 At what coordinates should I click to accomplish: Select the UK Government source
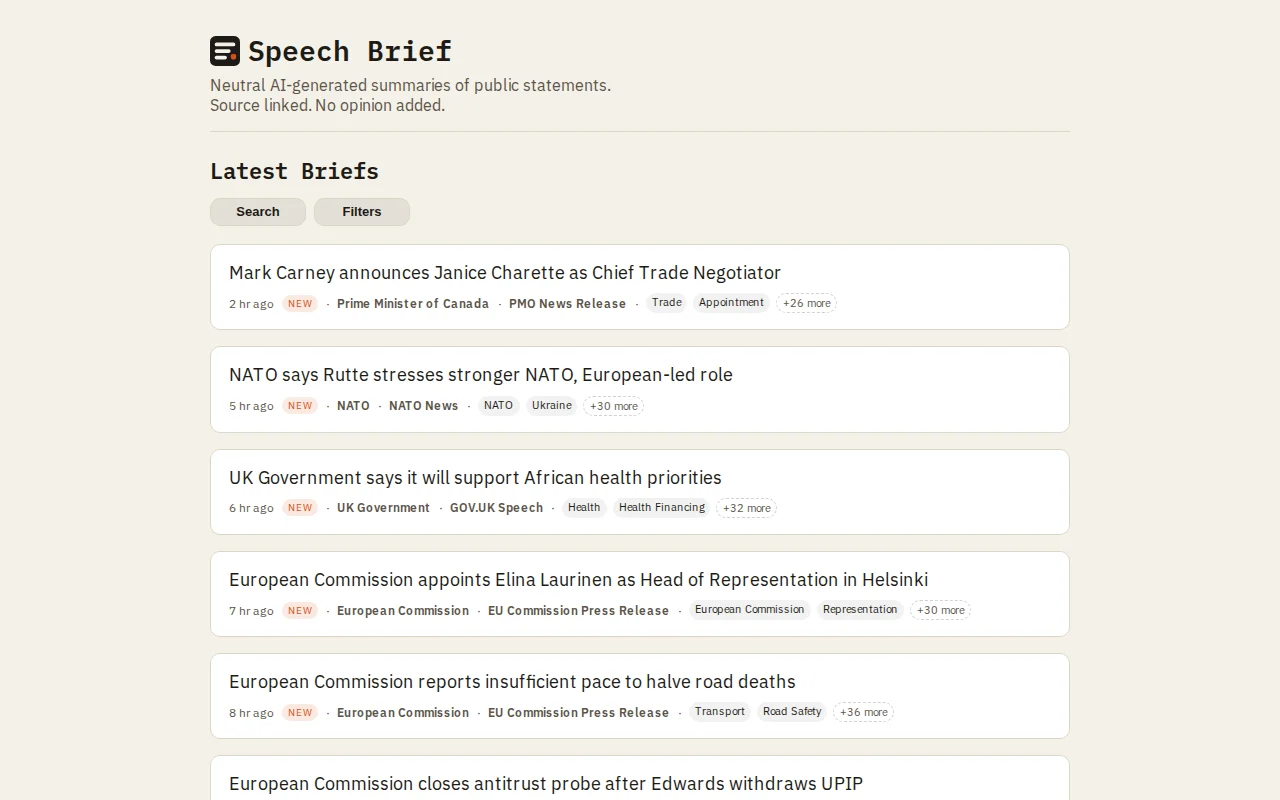tap(383, 507)
